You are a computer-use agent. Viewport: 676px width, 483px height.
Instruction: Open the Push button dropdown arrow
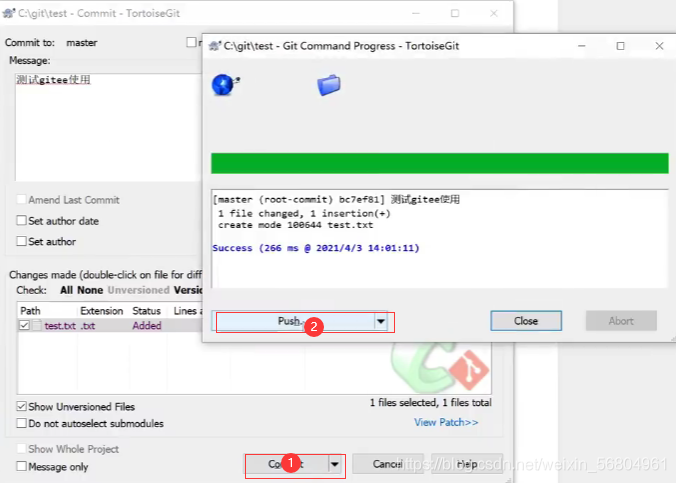[381, 321]
